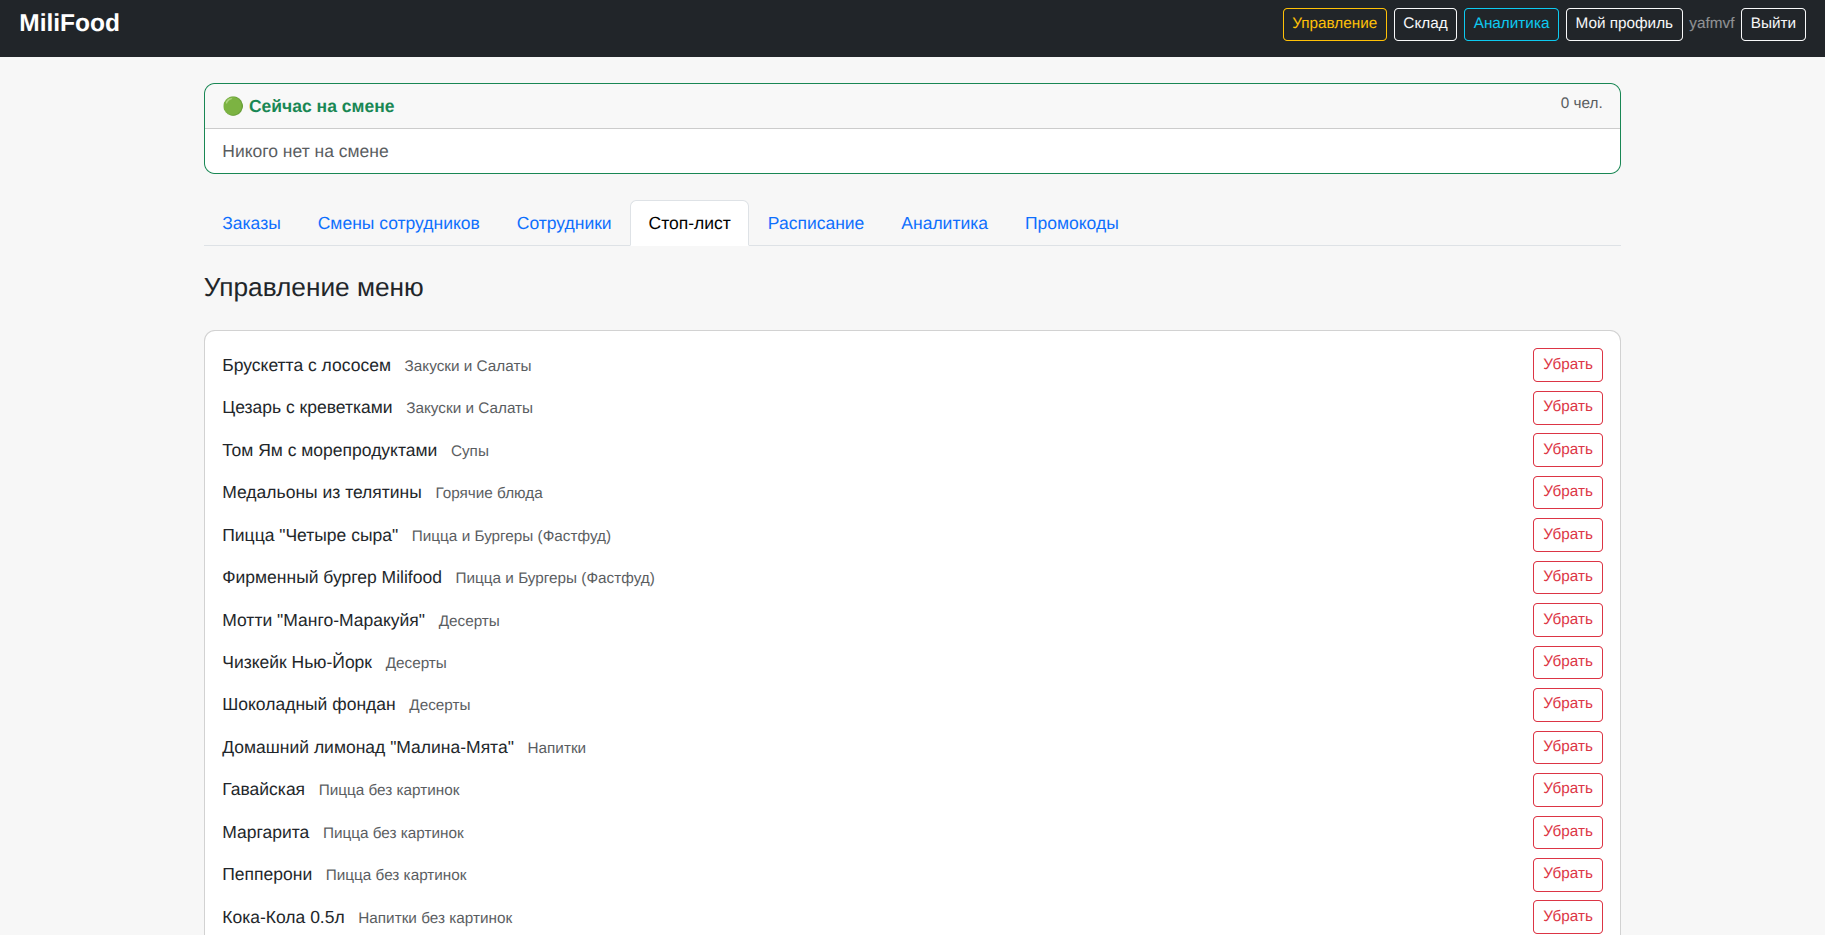Click the Чизкейк Нью-Йорк item name
Screen dimensions: 1825x935
(297, 662)
